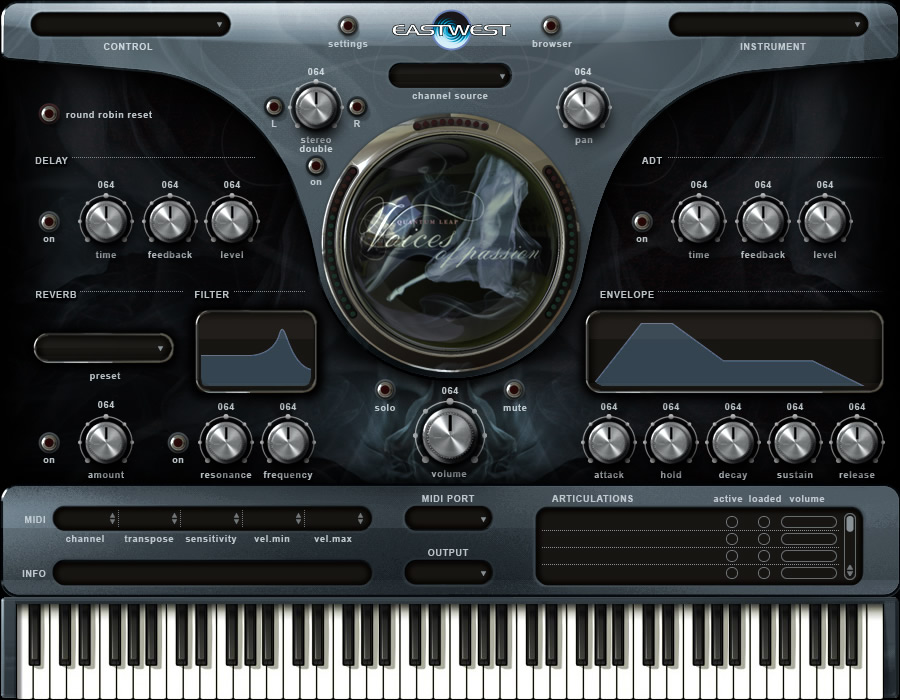900x700 pixels.
Task: Open the CONTROL selector at top left
Action: (127, 22)
